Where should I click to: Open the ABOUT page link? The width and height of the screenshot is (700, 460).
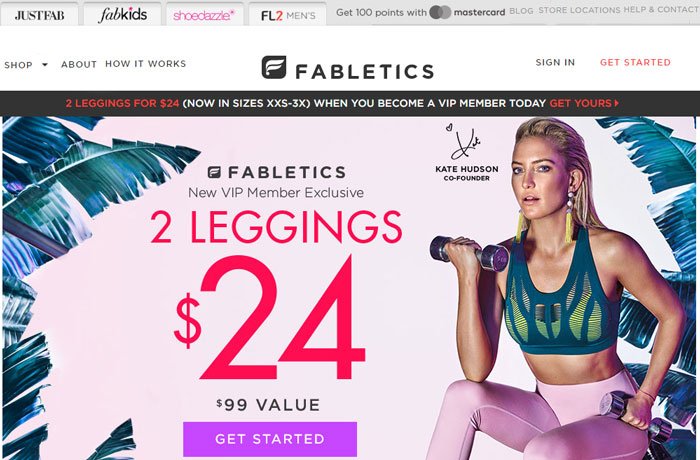coord(79,64)
